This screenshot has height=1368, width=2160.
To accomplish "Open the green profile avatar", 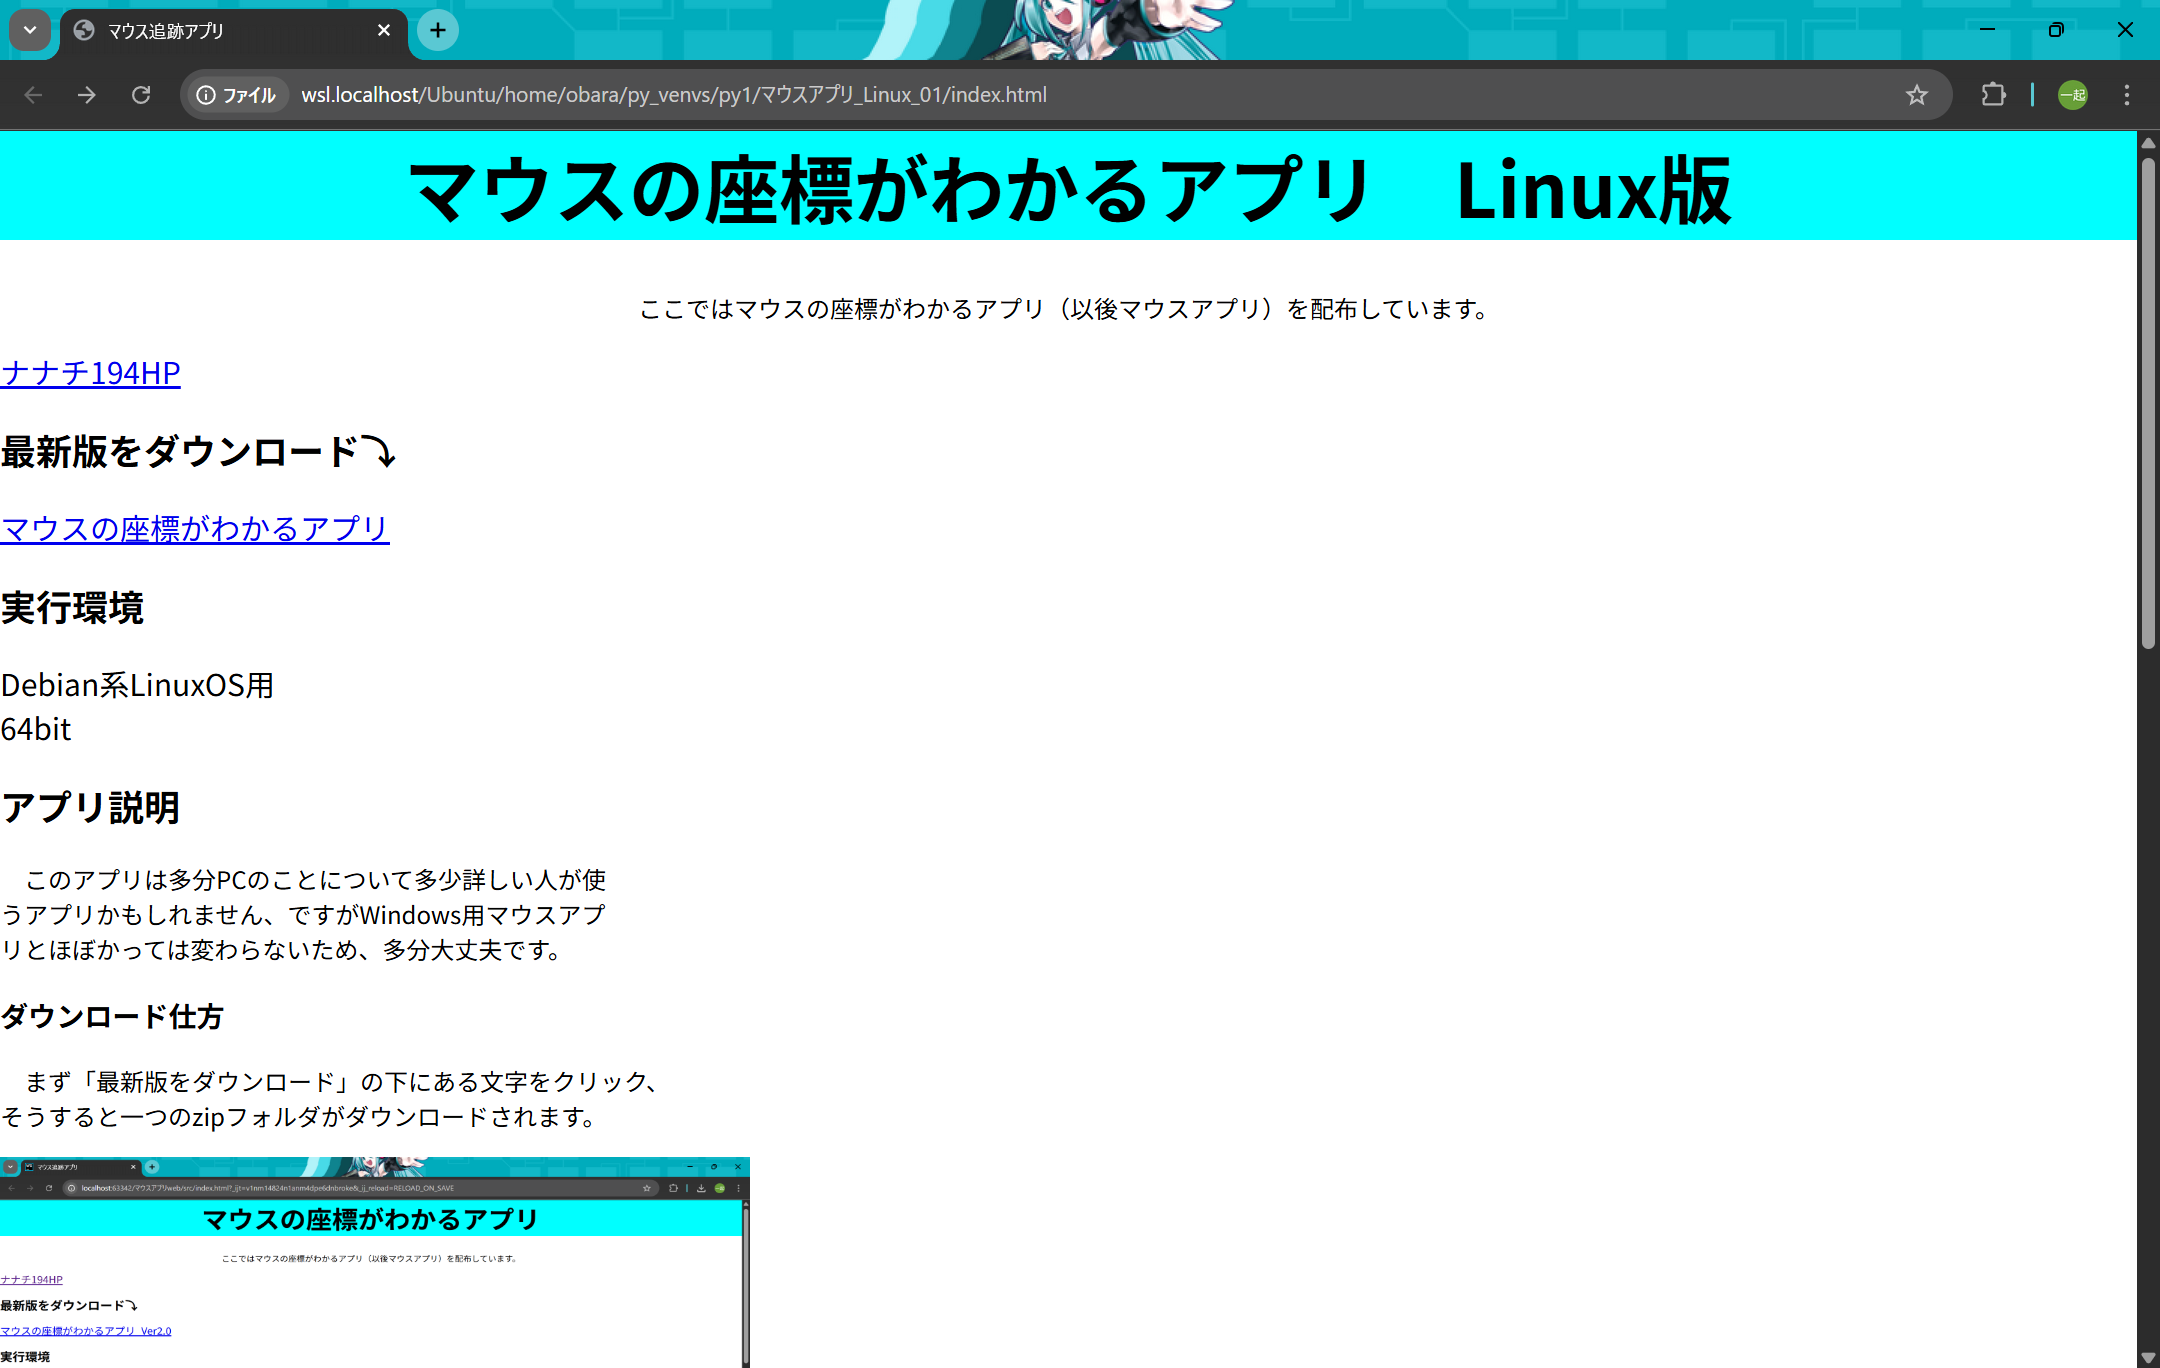I will click(2072, 95).
